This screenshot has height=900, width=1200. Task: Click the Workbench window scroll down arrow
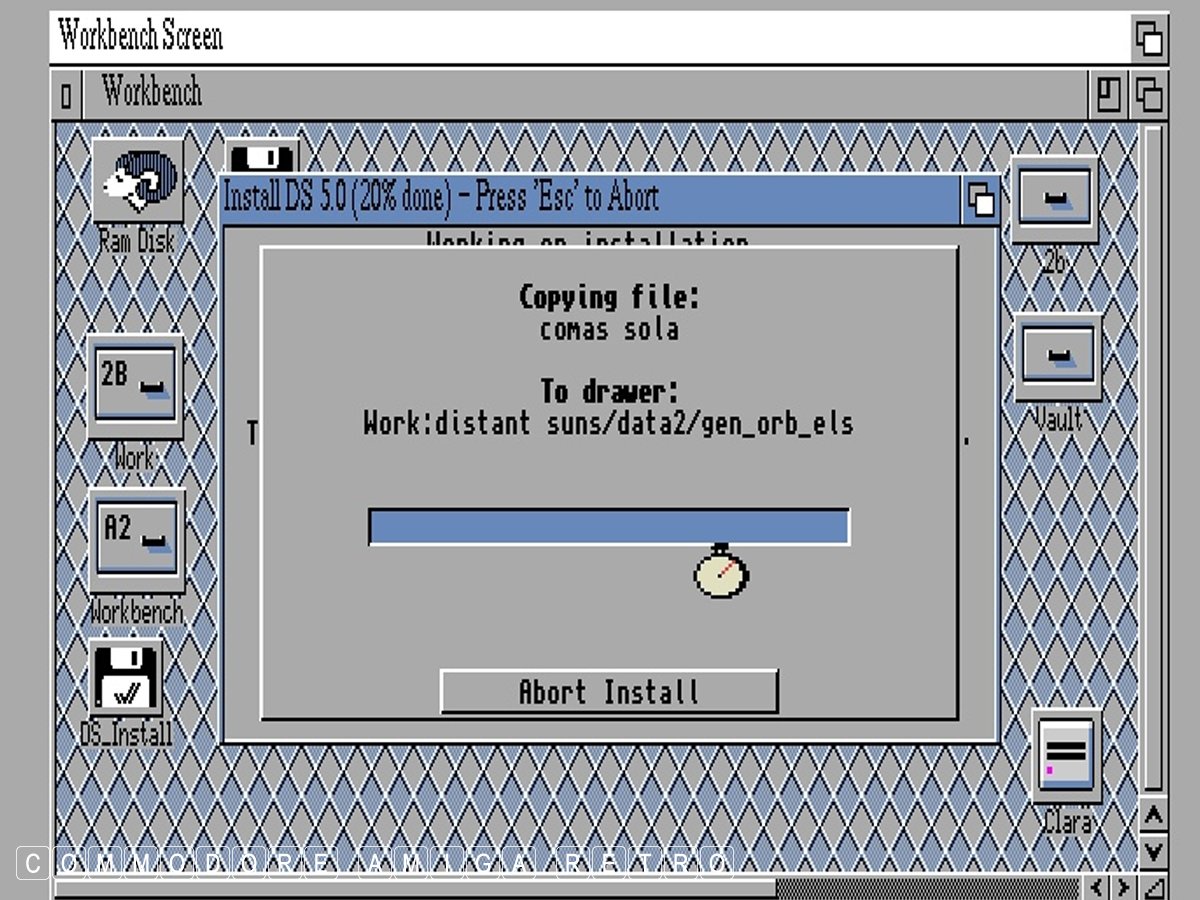(1153, 851)
